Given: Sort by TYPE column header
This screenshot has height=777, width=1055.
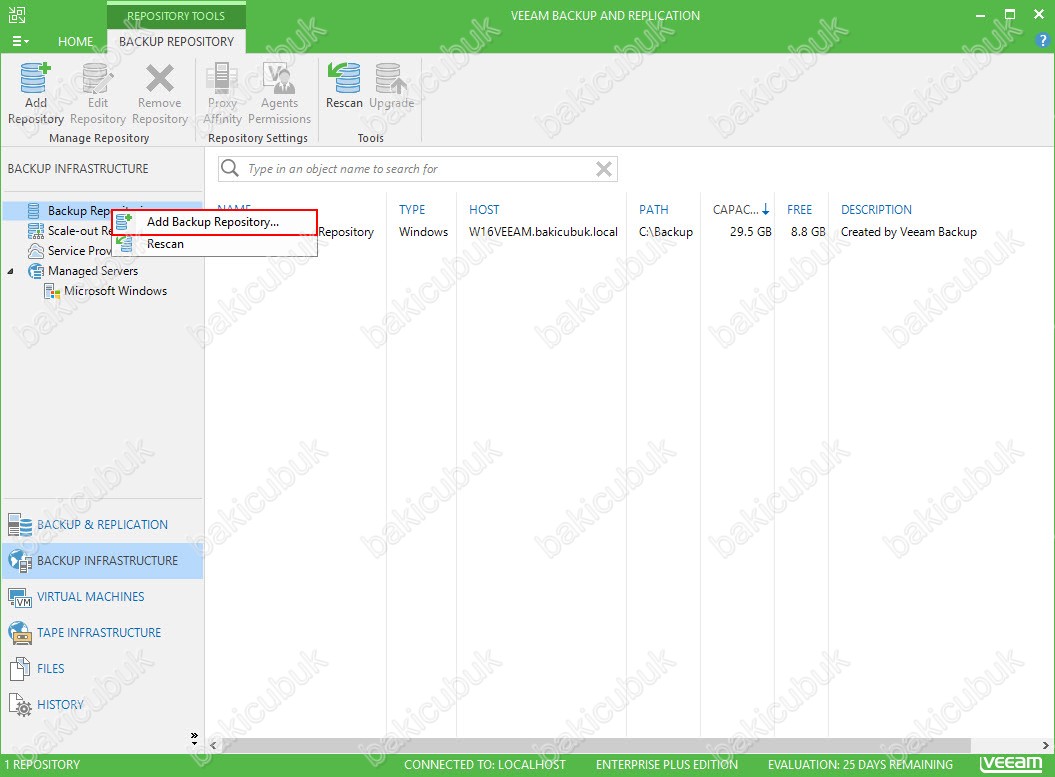Looking at the screenshot, I should pyautogui.click(x=412, y=210).
